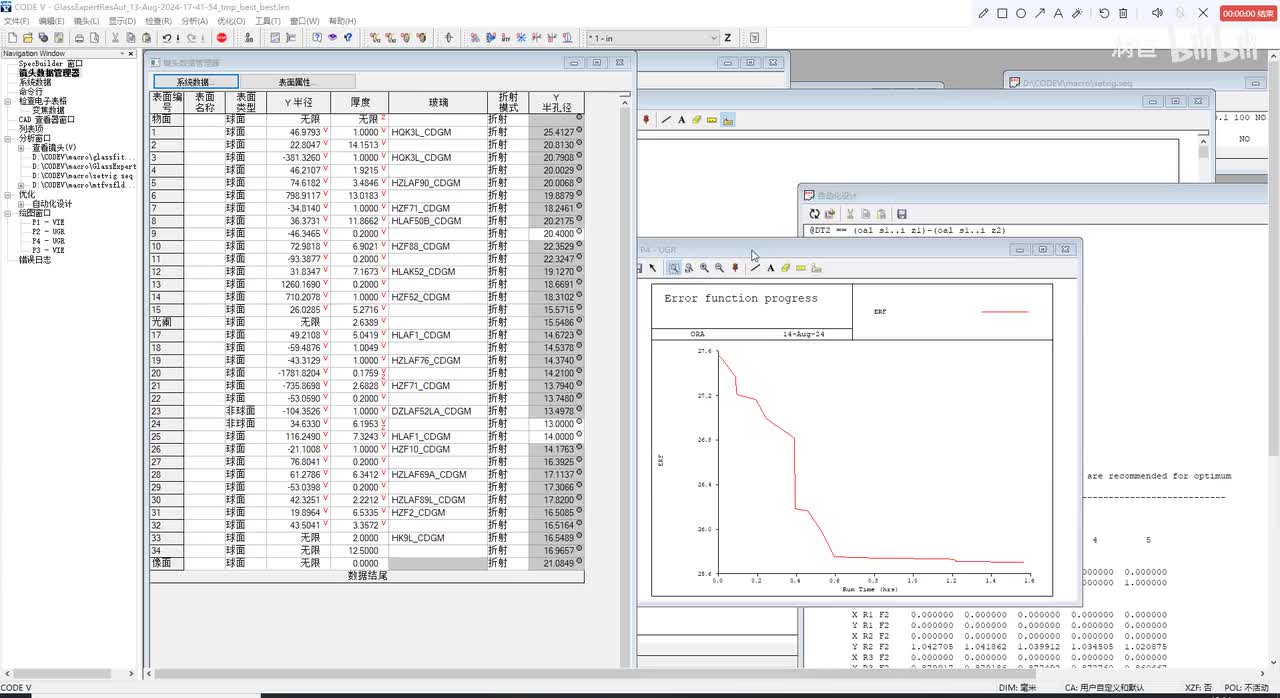Click the save disk icon in 自动化设计 window
Screen dimensions: 1280x698
click(901, 214)
